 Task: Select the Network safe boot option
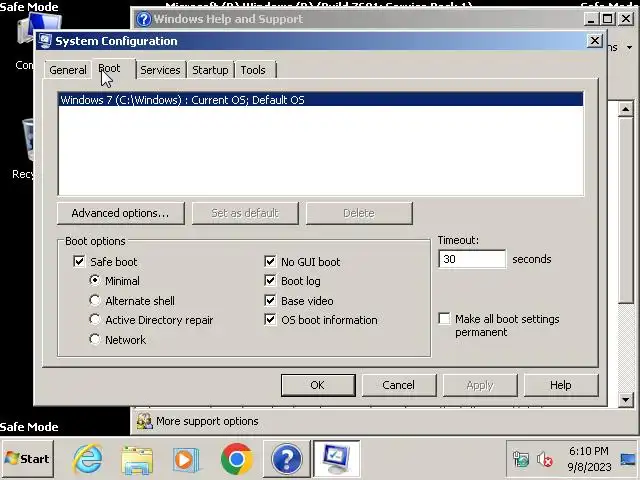(95, 339)
